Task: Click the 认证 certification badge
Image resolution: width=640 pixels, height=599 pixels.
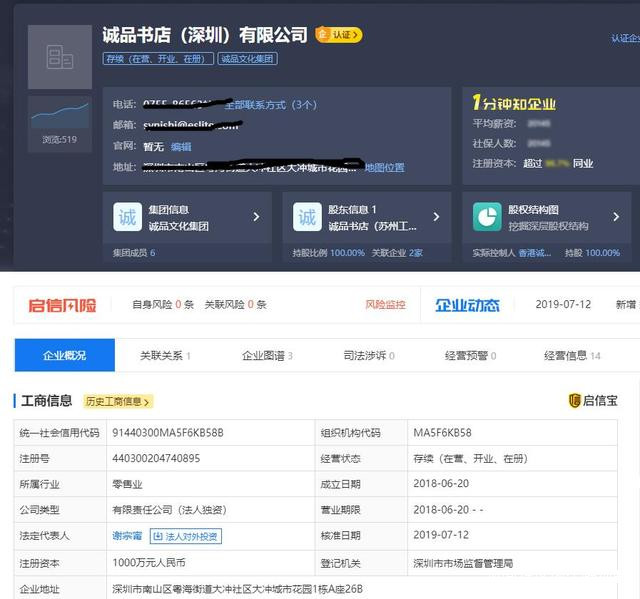Action: (339, 35)
